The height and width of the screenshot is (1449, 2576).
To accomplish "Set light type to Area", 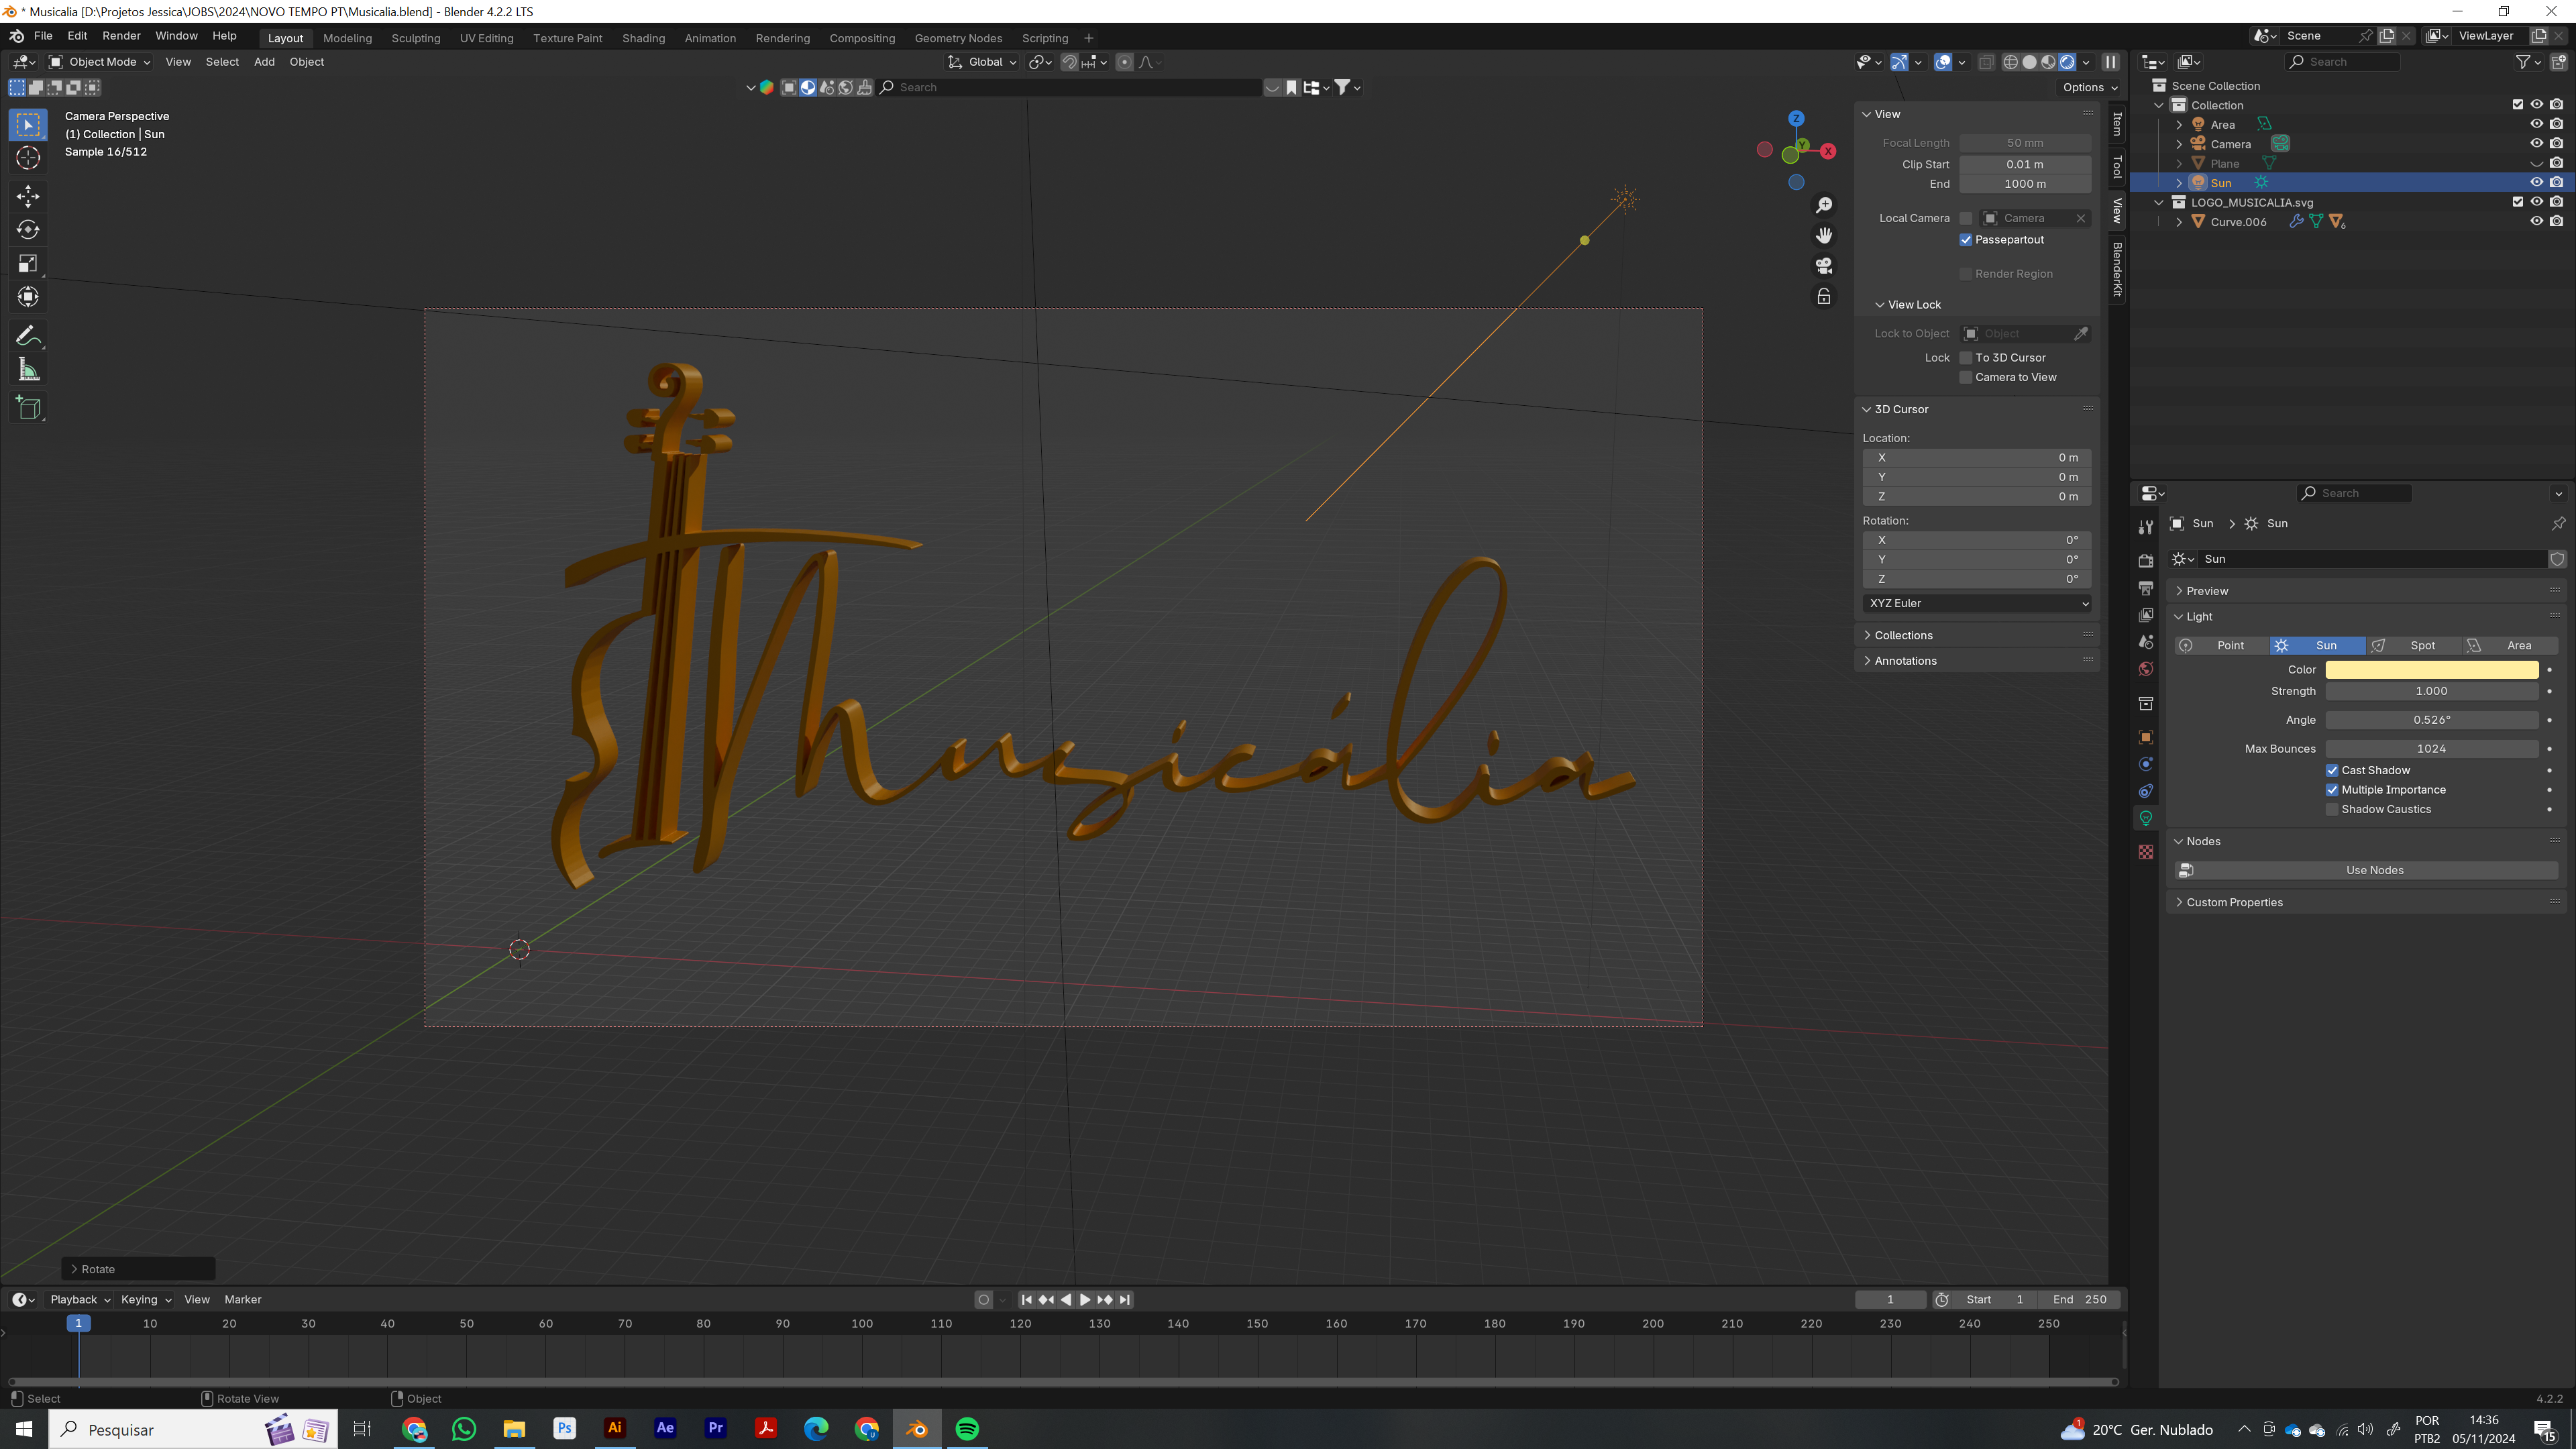I will tap(2510, 646).
